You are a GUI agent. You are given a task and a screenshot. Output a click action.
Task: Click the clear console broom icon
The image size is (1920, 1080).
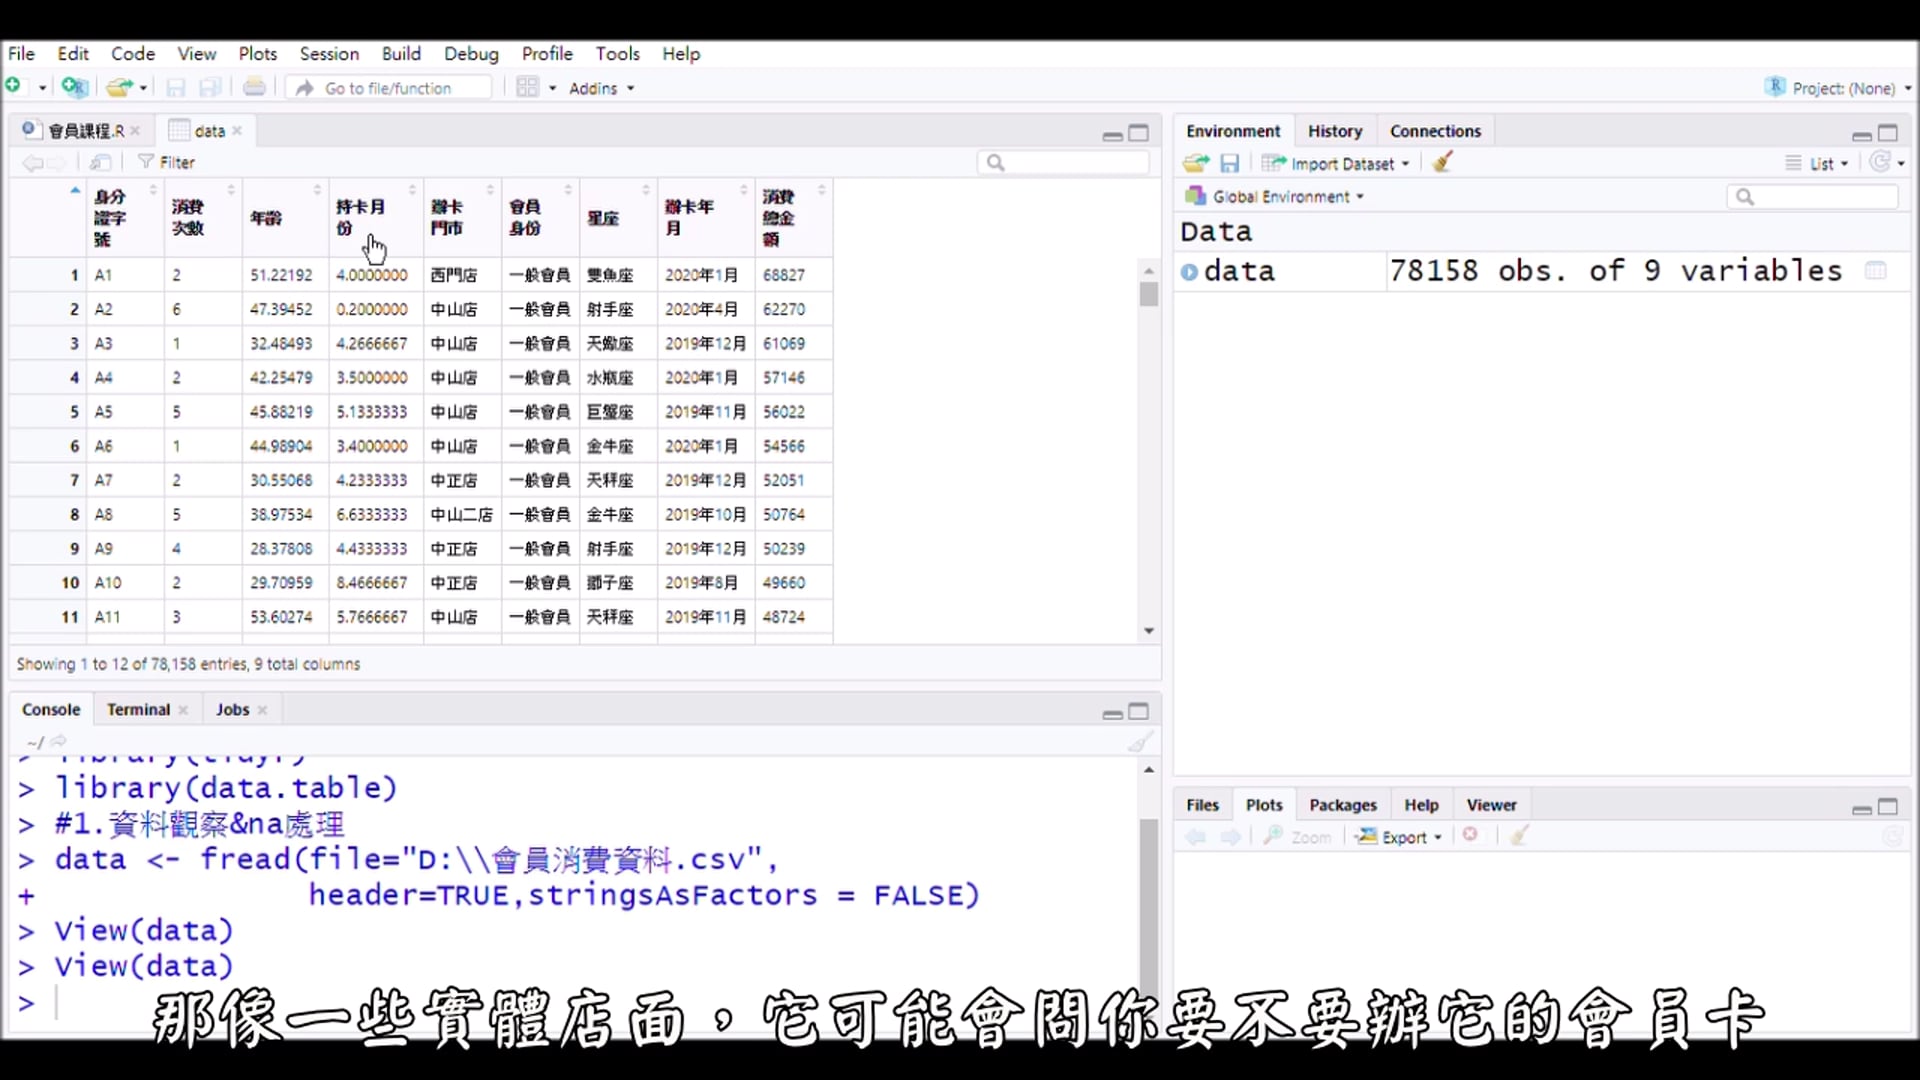click(1139, 742)
